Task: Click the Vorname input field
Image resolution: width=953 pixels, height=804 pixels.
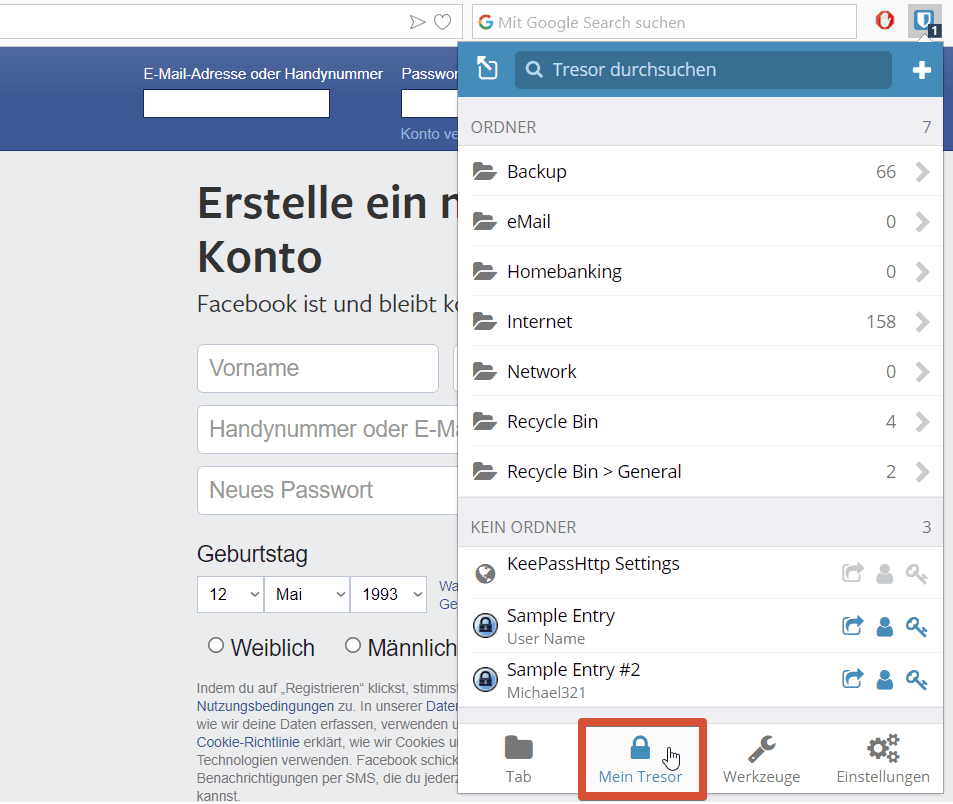Action: click(x=318, y=368)
